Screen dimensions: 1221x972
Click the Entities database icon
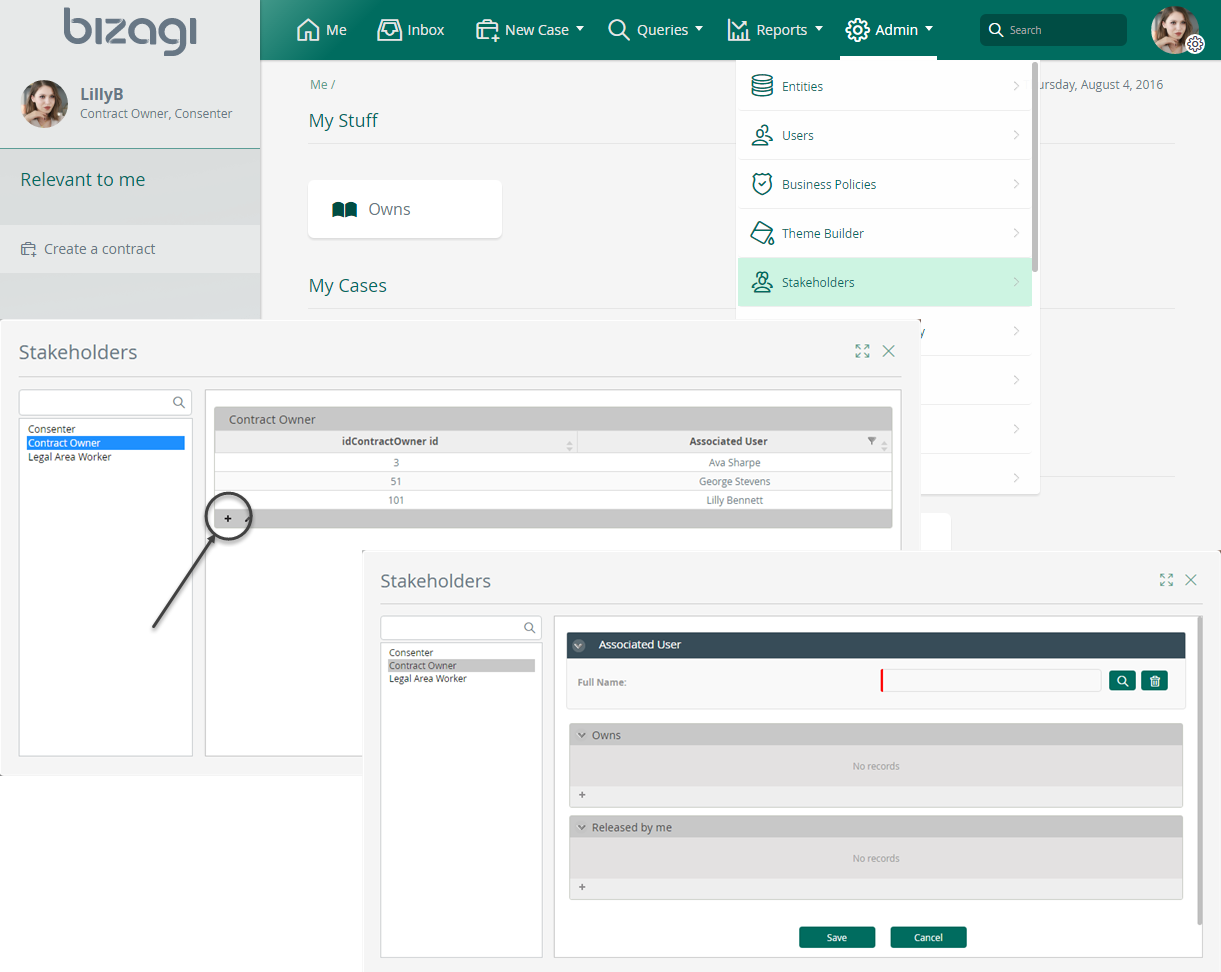762,86
